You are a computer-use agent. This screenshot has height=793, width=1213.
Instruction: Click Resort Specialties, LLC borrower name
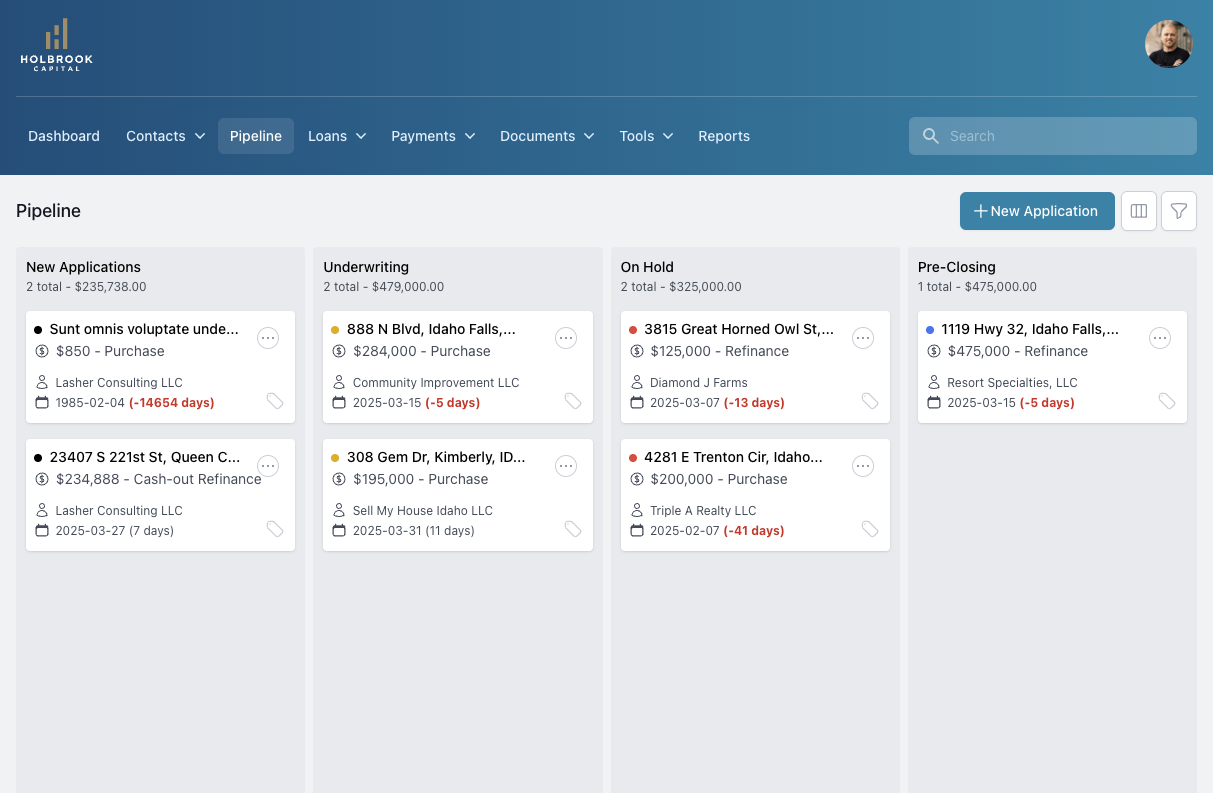point(1012,382)
